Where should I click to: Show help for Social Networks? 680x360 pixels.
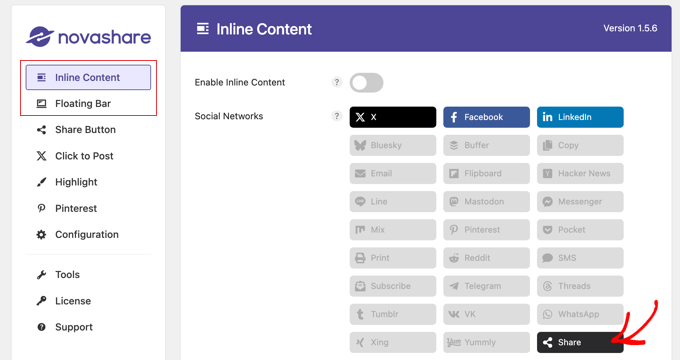337,116
